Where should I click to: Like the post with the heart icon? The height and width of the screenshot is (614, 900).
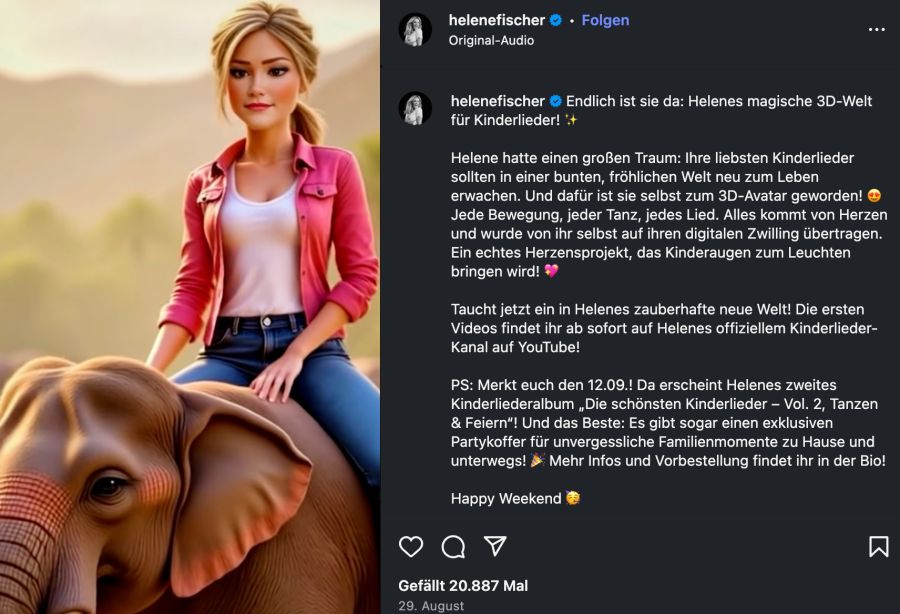411,546
